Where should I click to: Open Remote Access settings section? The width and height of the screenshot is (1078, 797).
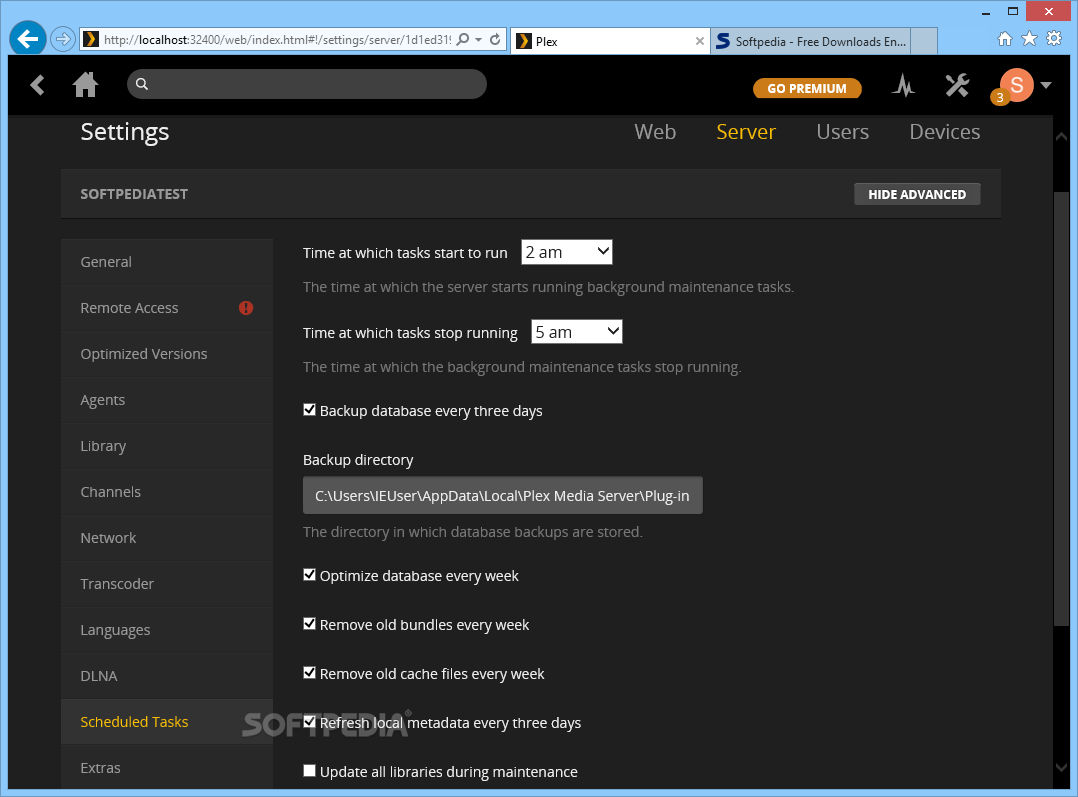point(167,308)
